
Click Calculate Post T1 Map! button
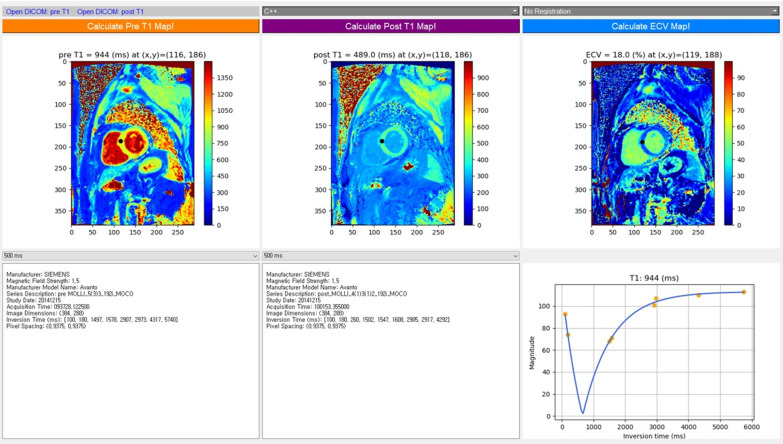(391, 26)
